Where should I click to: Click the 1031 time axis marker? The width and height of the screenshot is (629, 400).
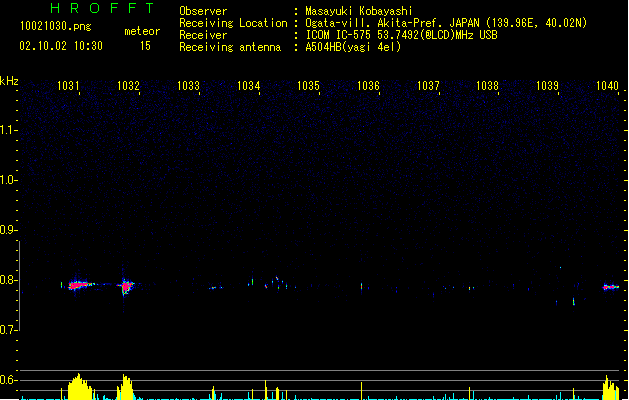pyautogui.click(x=68, y=86)
